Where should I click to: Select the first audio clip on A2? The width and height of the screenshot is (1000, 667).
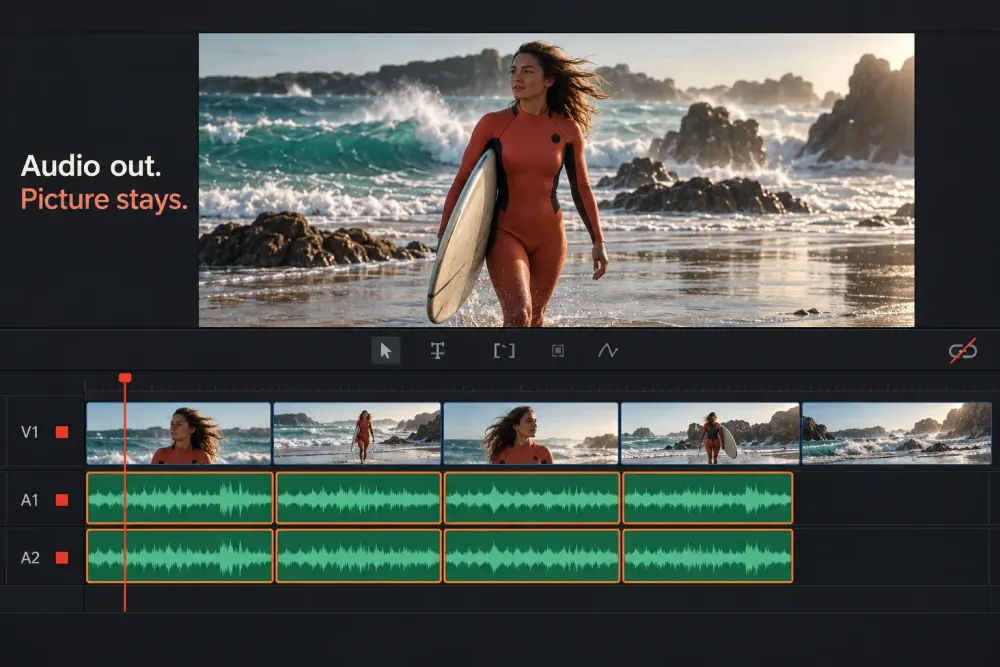pyautogui.click(x=180, y=556)
